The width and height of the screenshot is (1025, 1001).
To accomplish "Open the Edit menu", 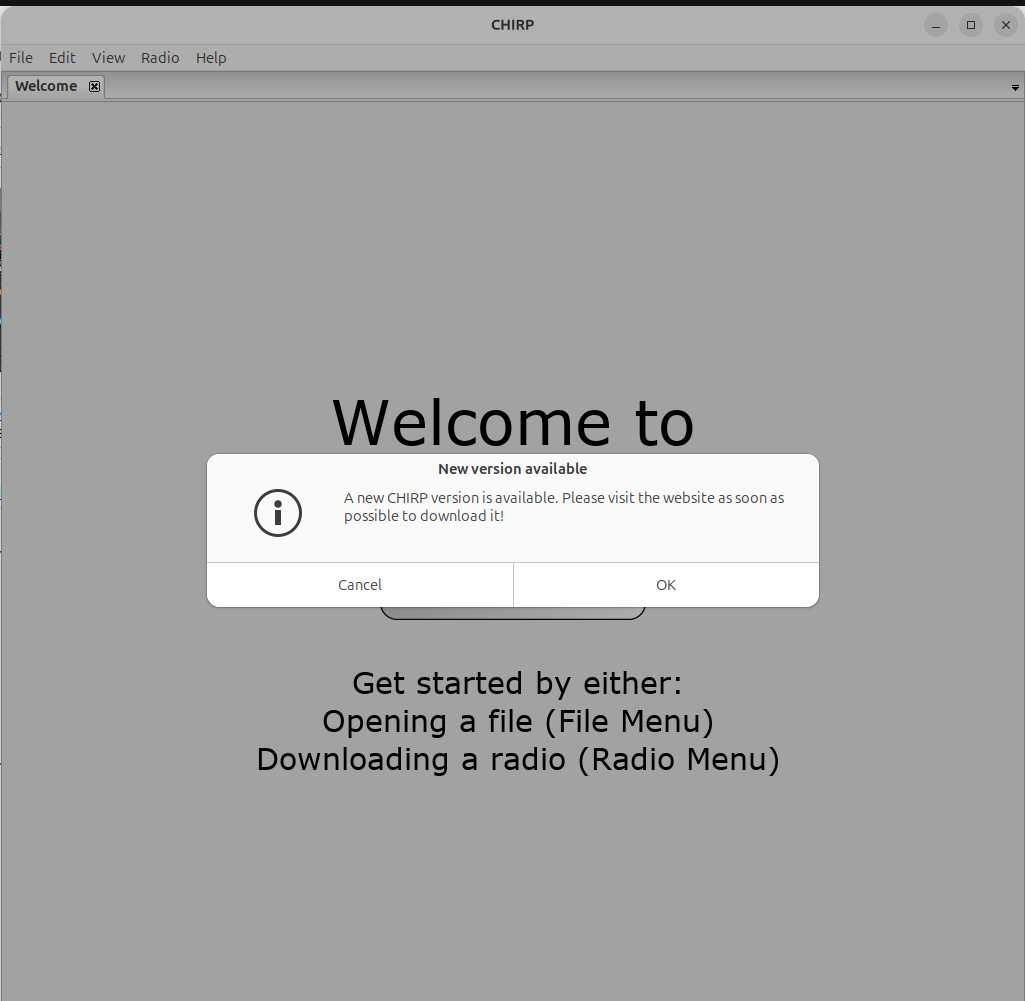I will (62, 58).
